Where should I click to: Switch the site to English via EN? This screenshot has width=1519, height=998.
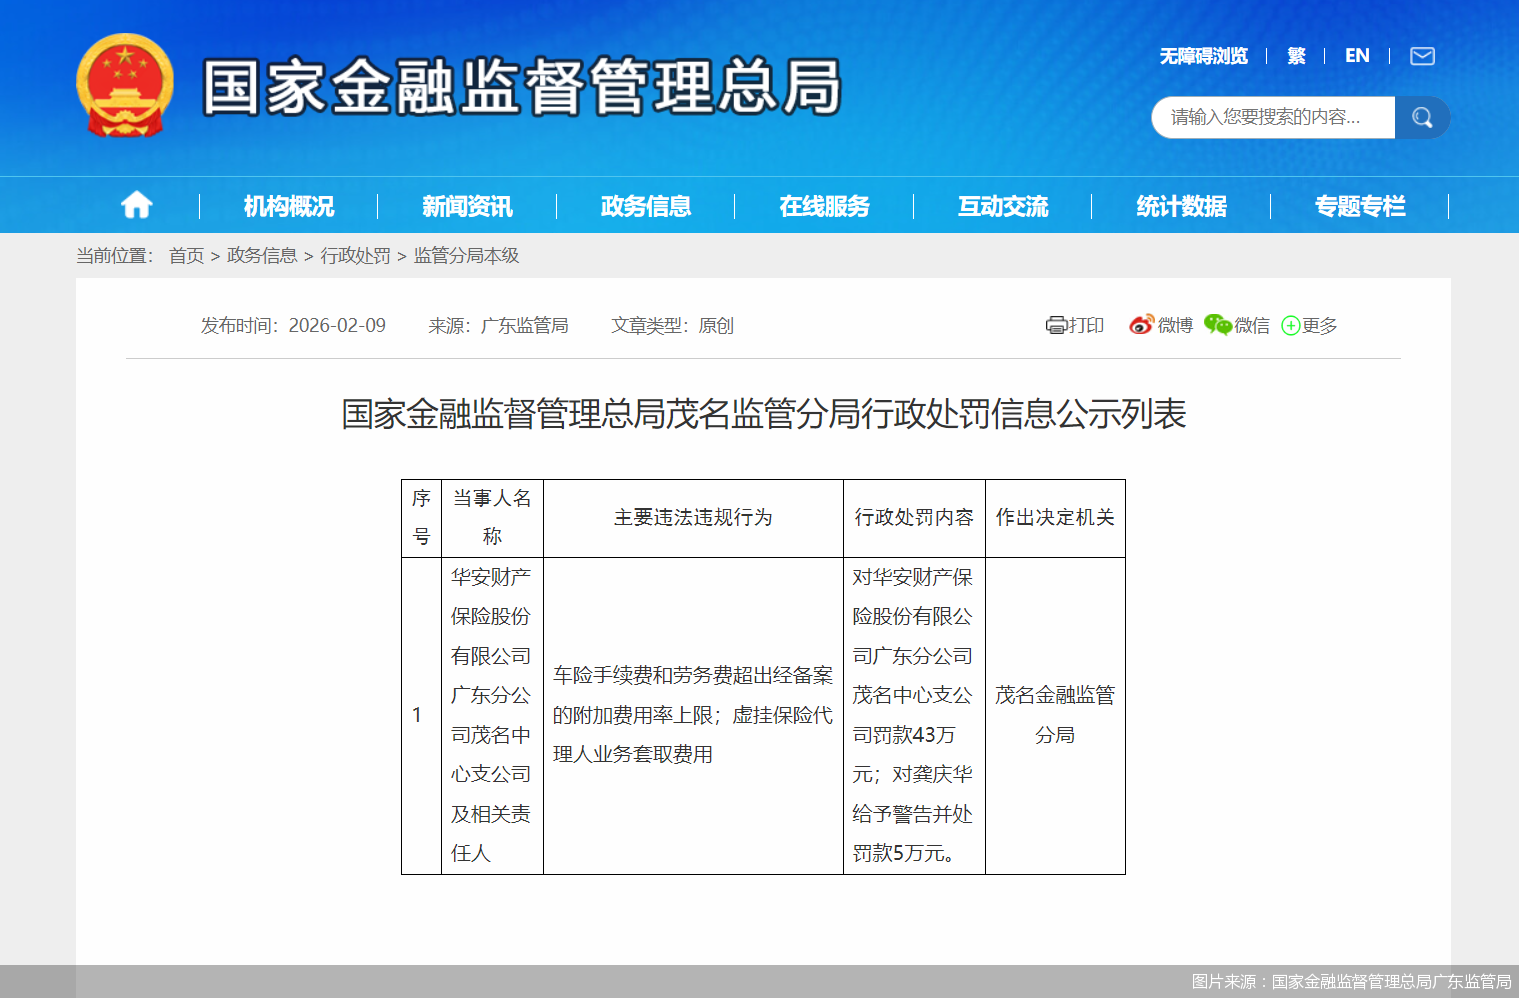coord(1357,56)
